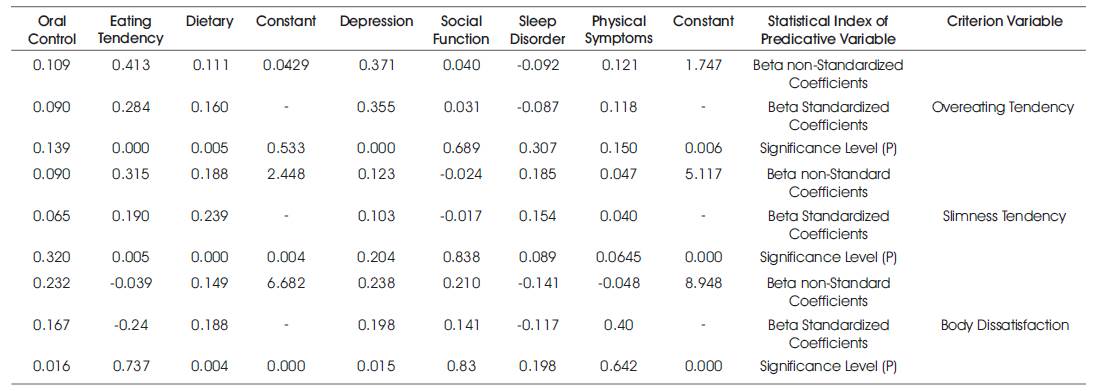Select the 8.948 constant value
The width and height of the screenshot is (1097, 391).
(x=703, y=283)
